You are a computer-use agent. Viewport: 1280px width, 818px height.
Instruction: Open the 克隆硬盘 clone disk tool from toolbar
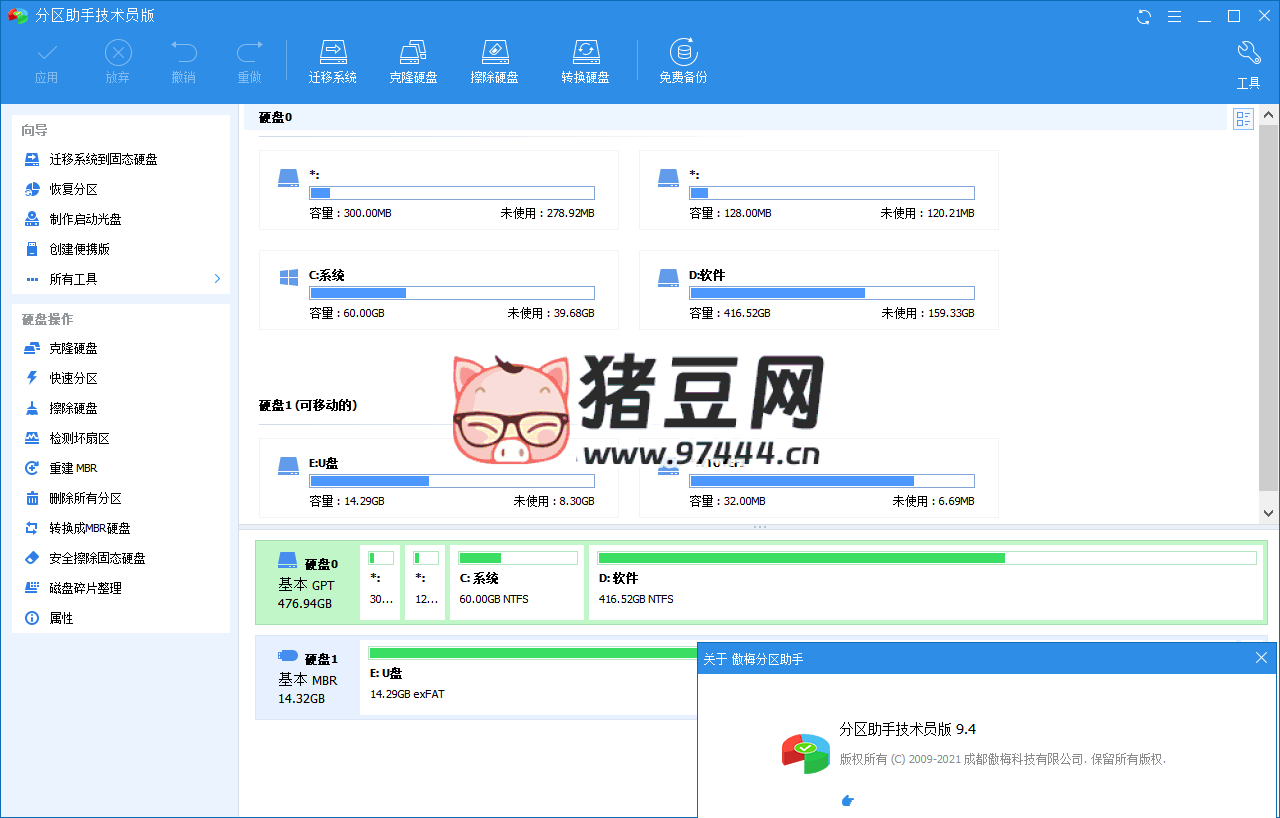tap(413, 60)
